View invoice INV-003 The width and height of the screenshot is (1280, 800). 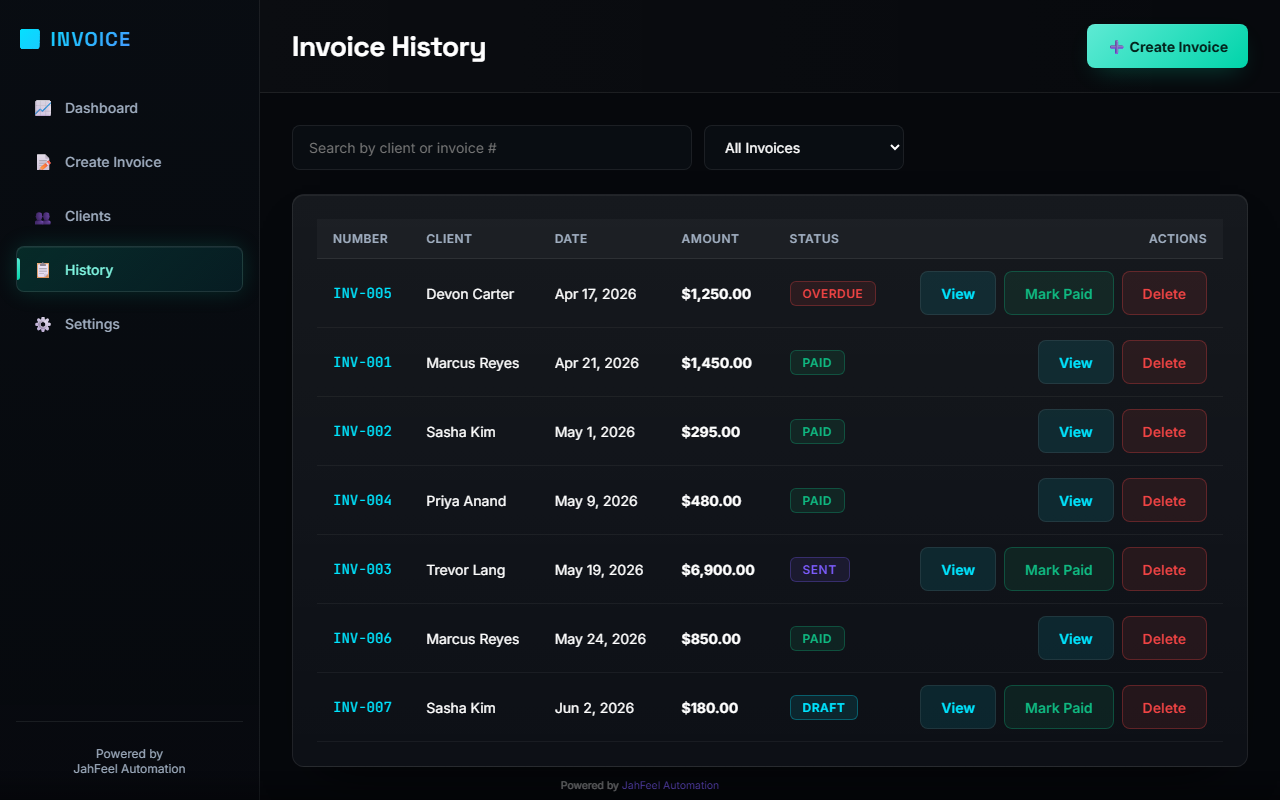(958, 569)
